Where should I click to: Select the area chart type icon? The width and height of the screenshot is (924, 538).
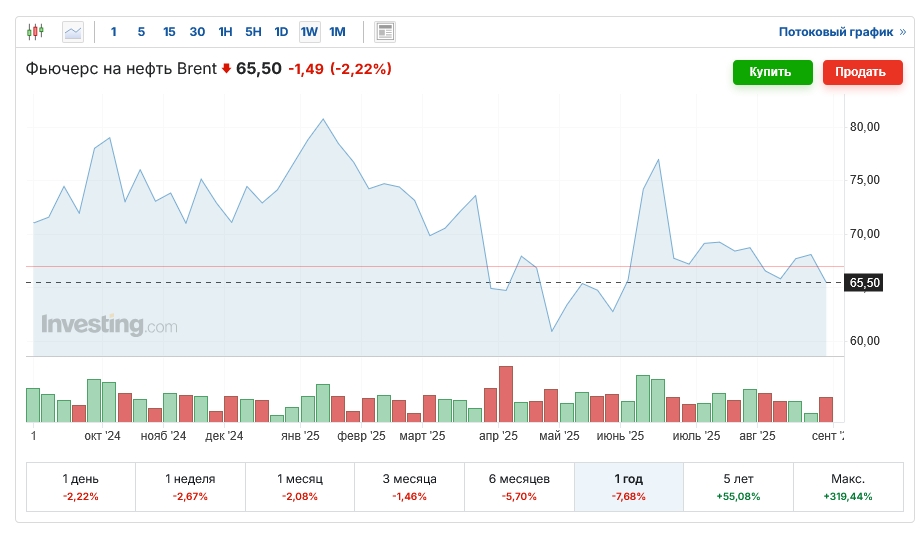(x=73, y=32)
